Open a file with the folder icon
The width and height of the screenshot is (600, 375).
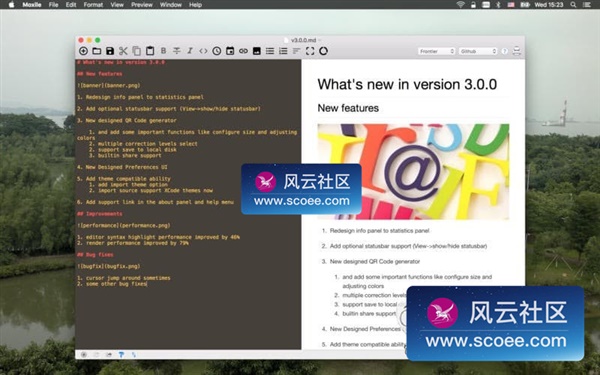(96, 51)
